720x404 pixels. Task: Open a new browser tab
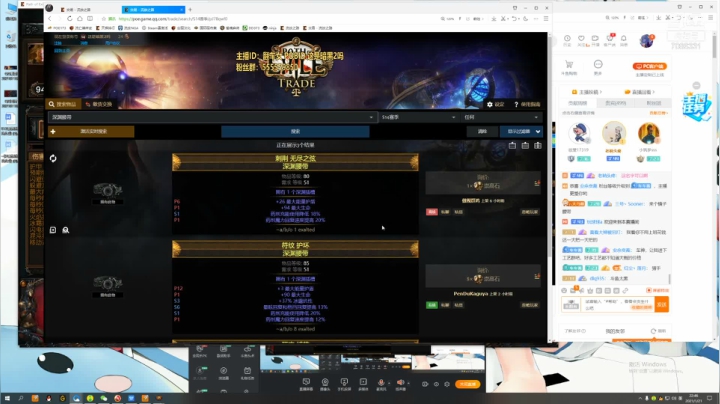click(190, 10)
